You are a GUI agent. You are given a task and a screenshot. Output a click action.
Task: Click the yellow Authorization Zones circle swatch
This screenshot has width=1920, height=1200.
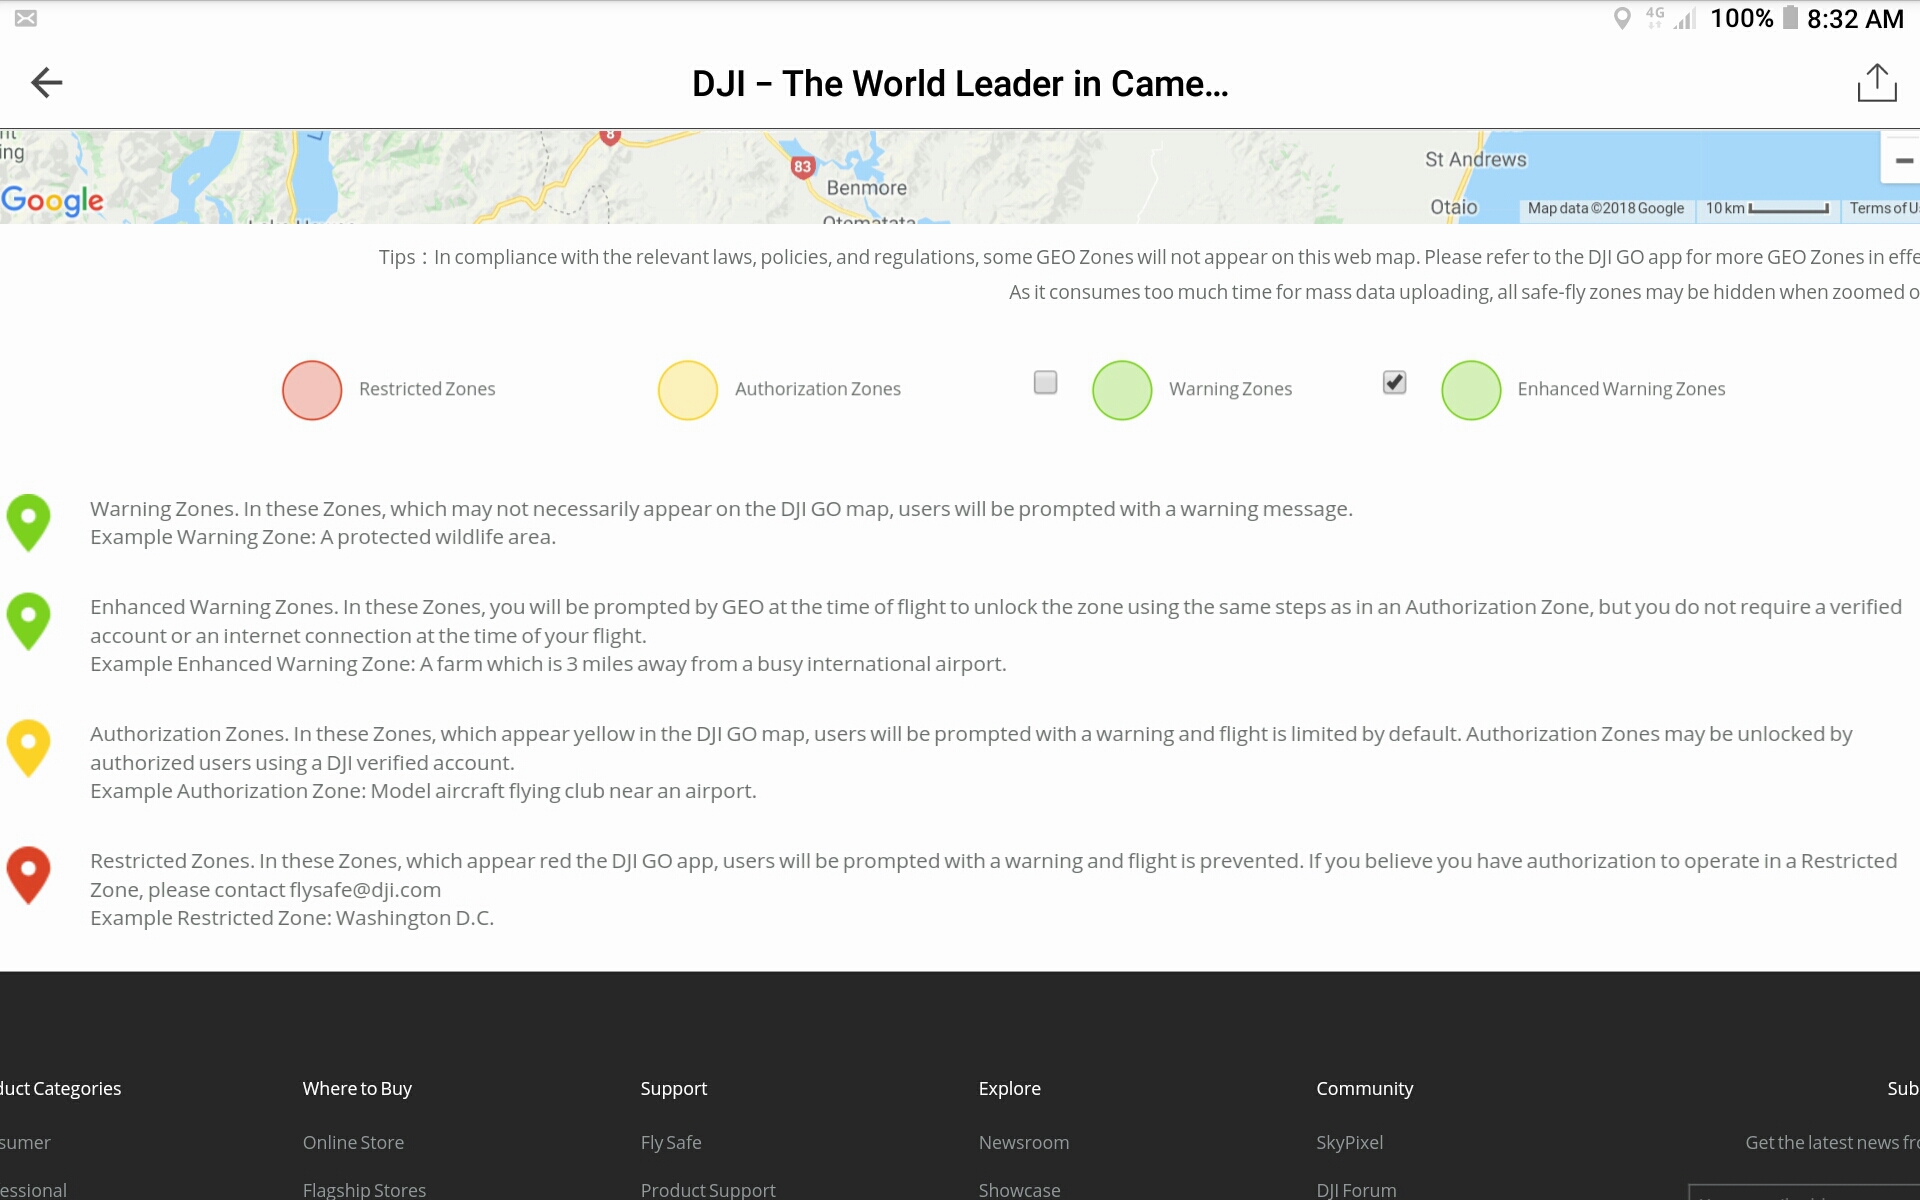click(x=688, y=390)
